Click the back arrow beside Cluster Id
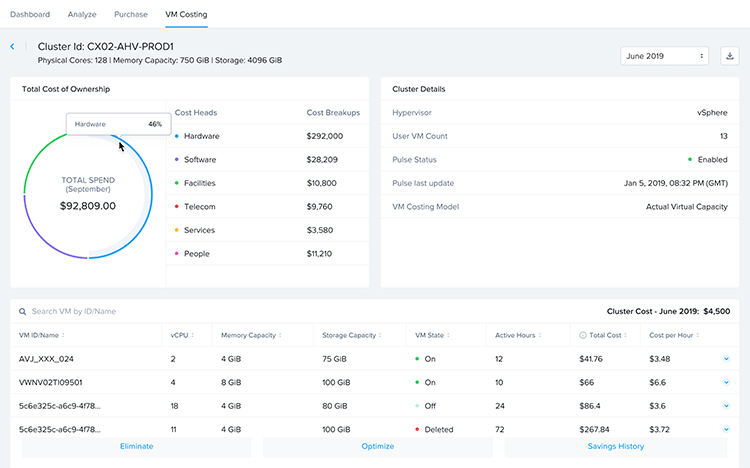 pyautogui.click(x=12, y=47)
